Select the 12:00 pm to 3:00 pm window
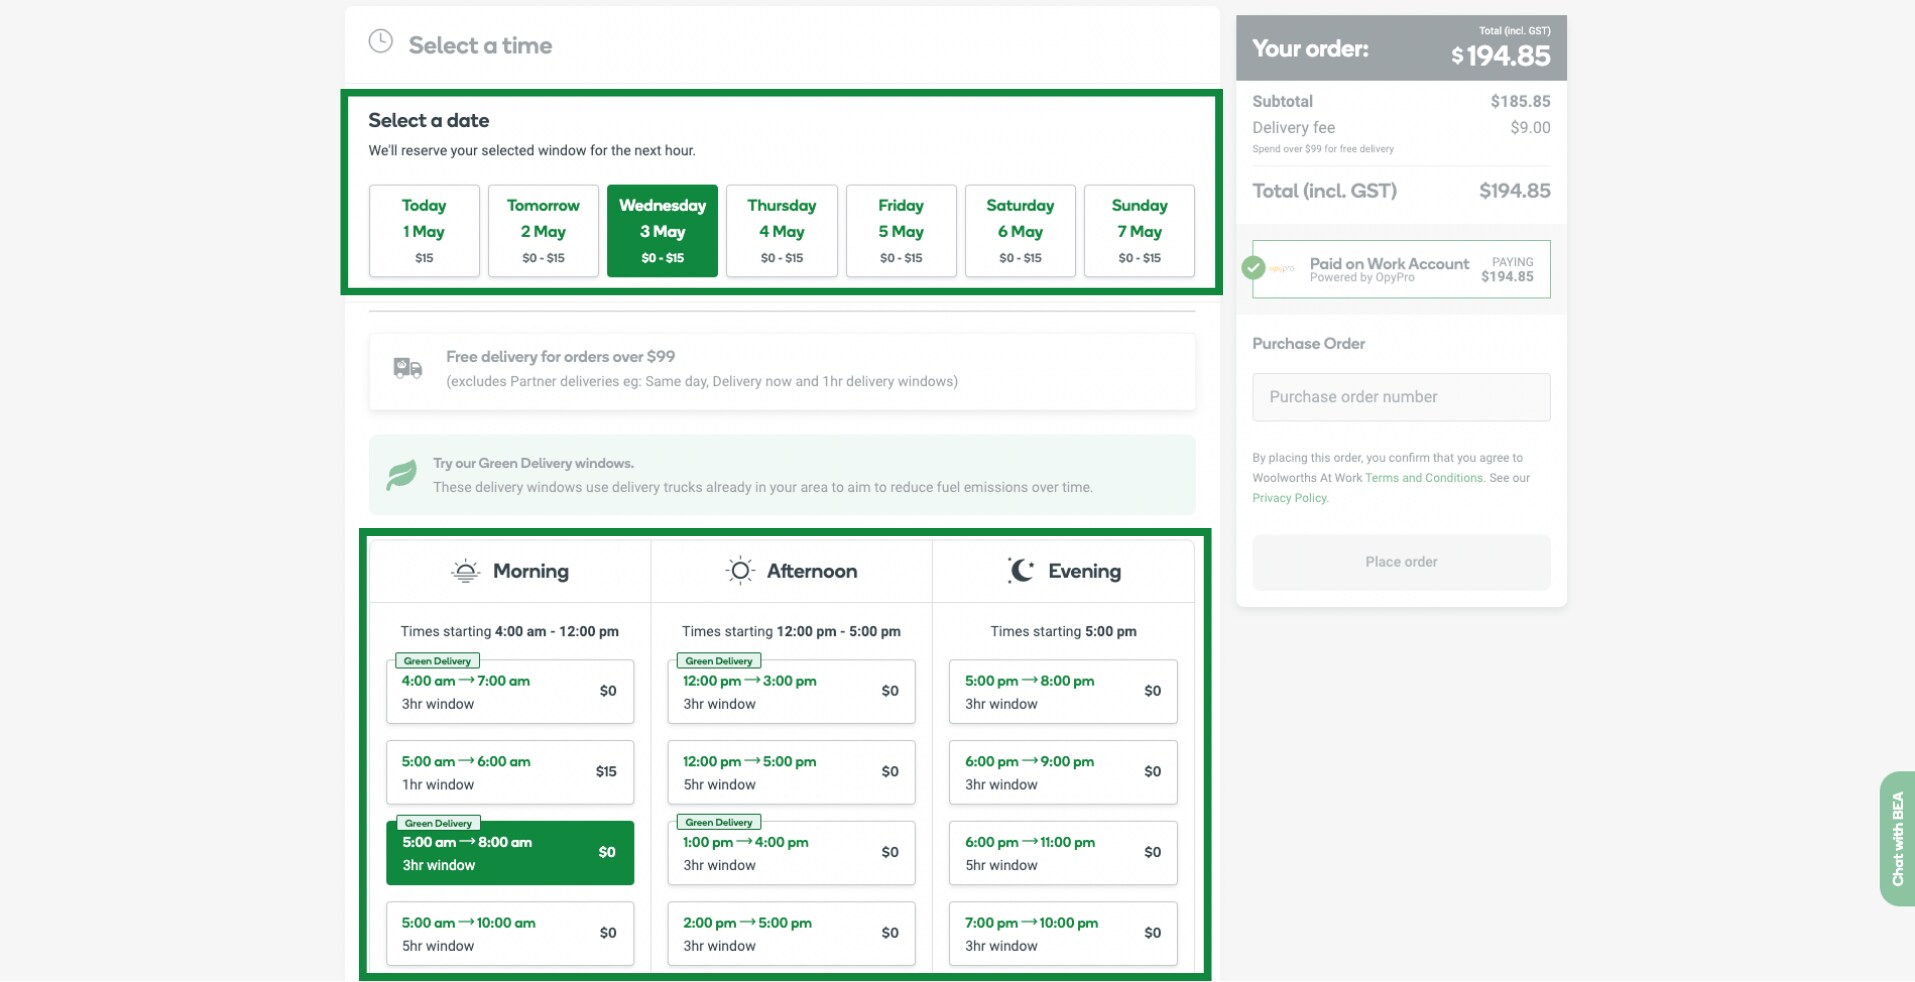The width and height of the screenshot is (1915, 982). coord(791,691)
